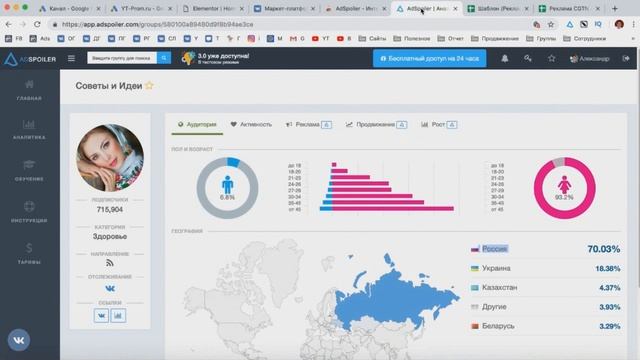Click the male audience figure icon
640x360 pixels.
pyautogui.click(x=227, y=185)
